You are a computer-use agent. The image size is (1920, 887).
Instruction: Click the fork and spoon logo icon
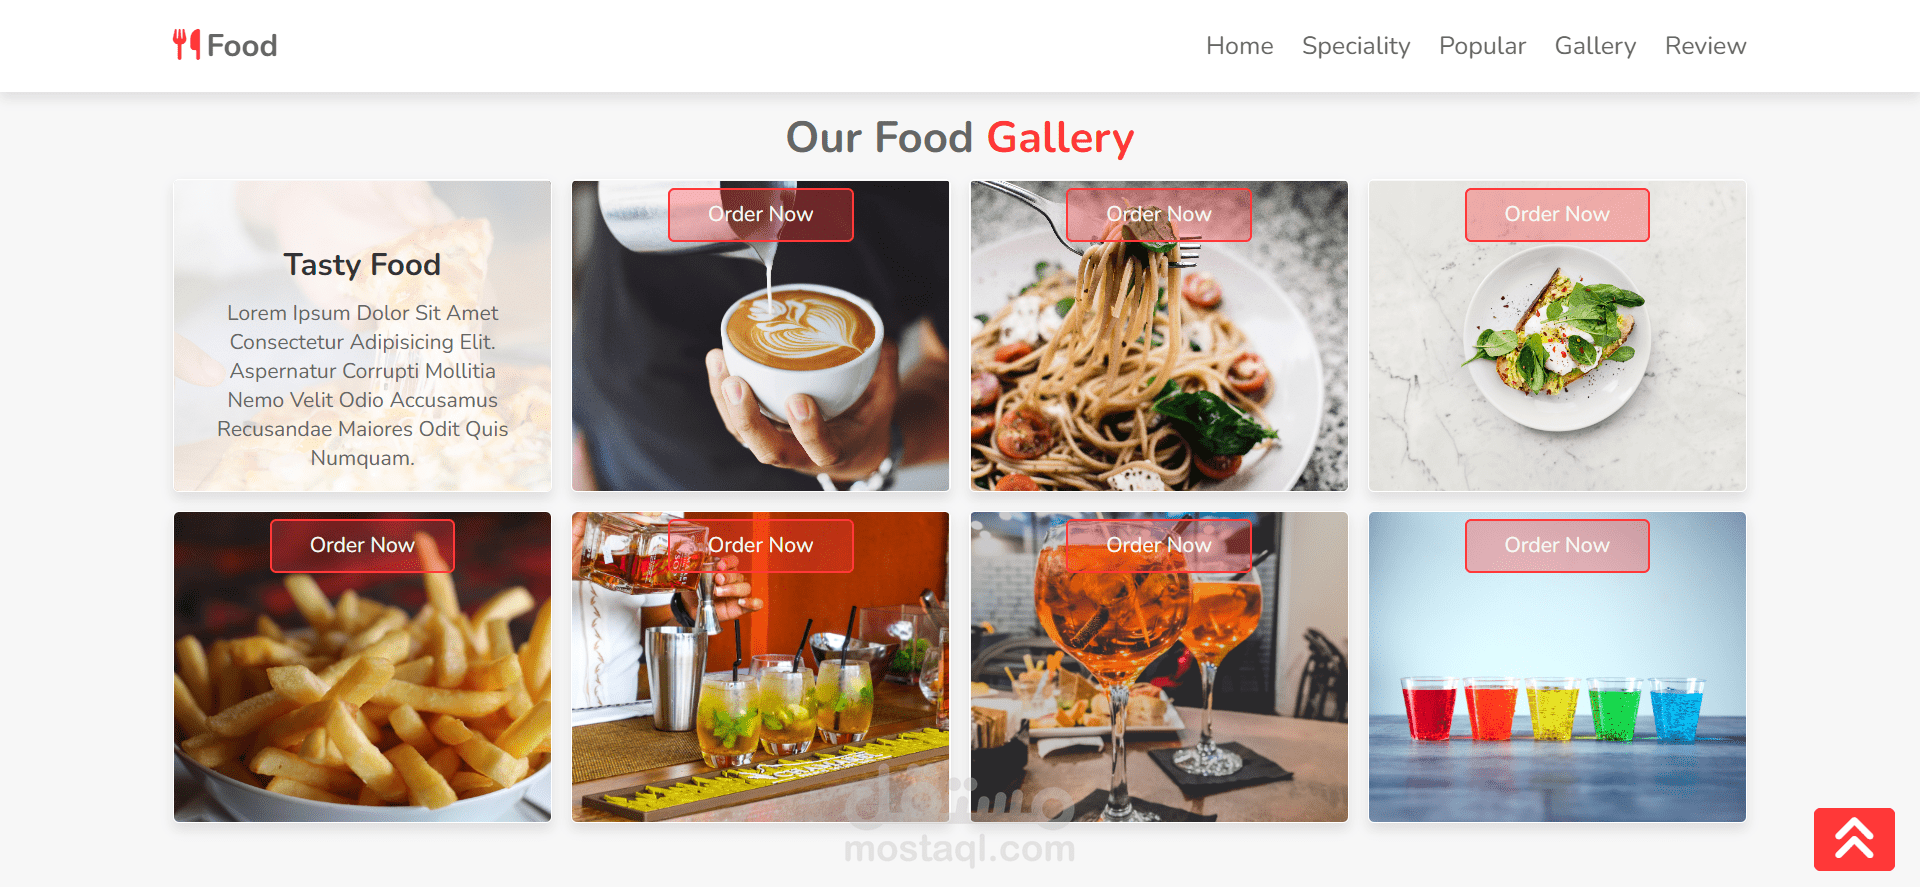point(186,45)
